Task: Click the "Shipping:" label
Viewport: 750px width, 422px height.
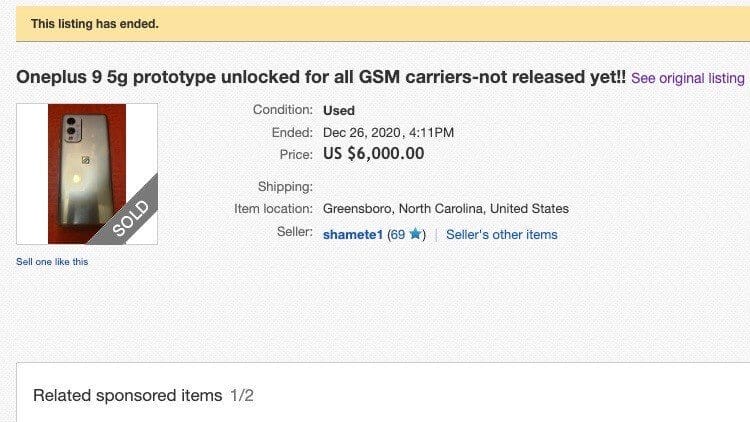Action: 285,186
